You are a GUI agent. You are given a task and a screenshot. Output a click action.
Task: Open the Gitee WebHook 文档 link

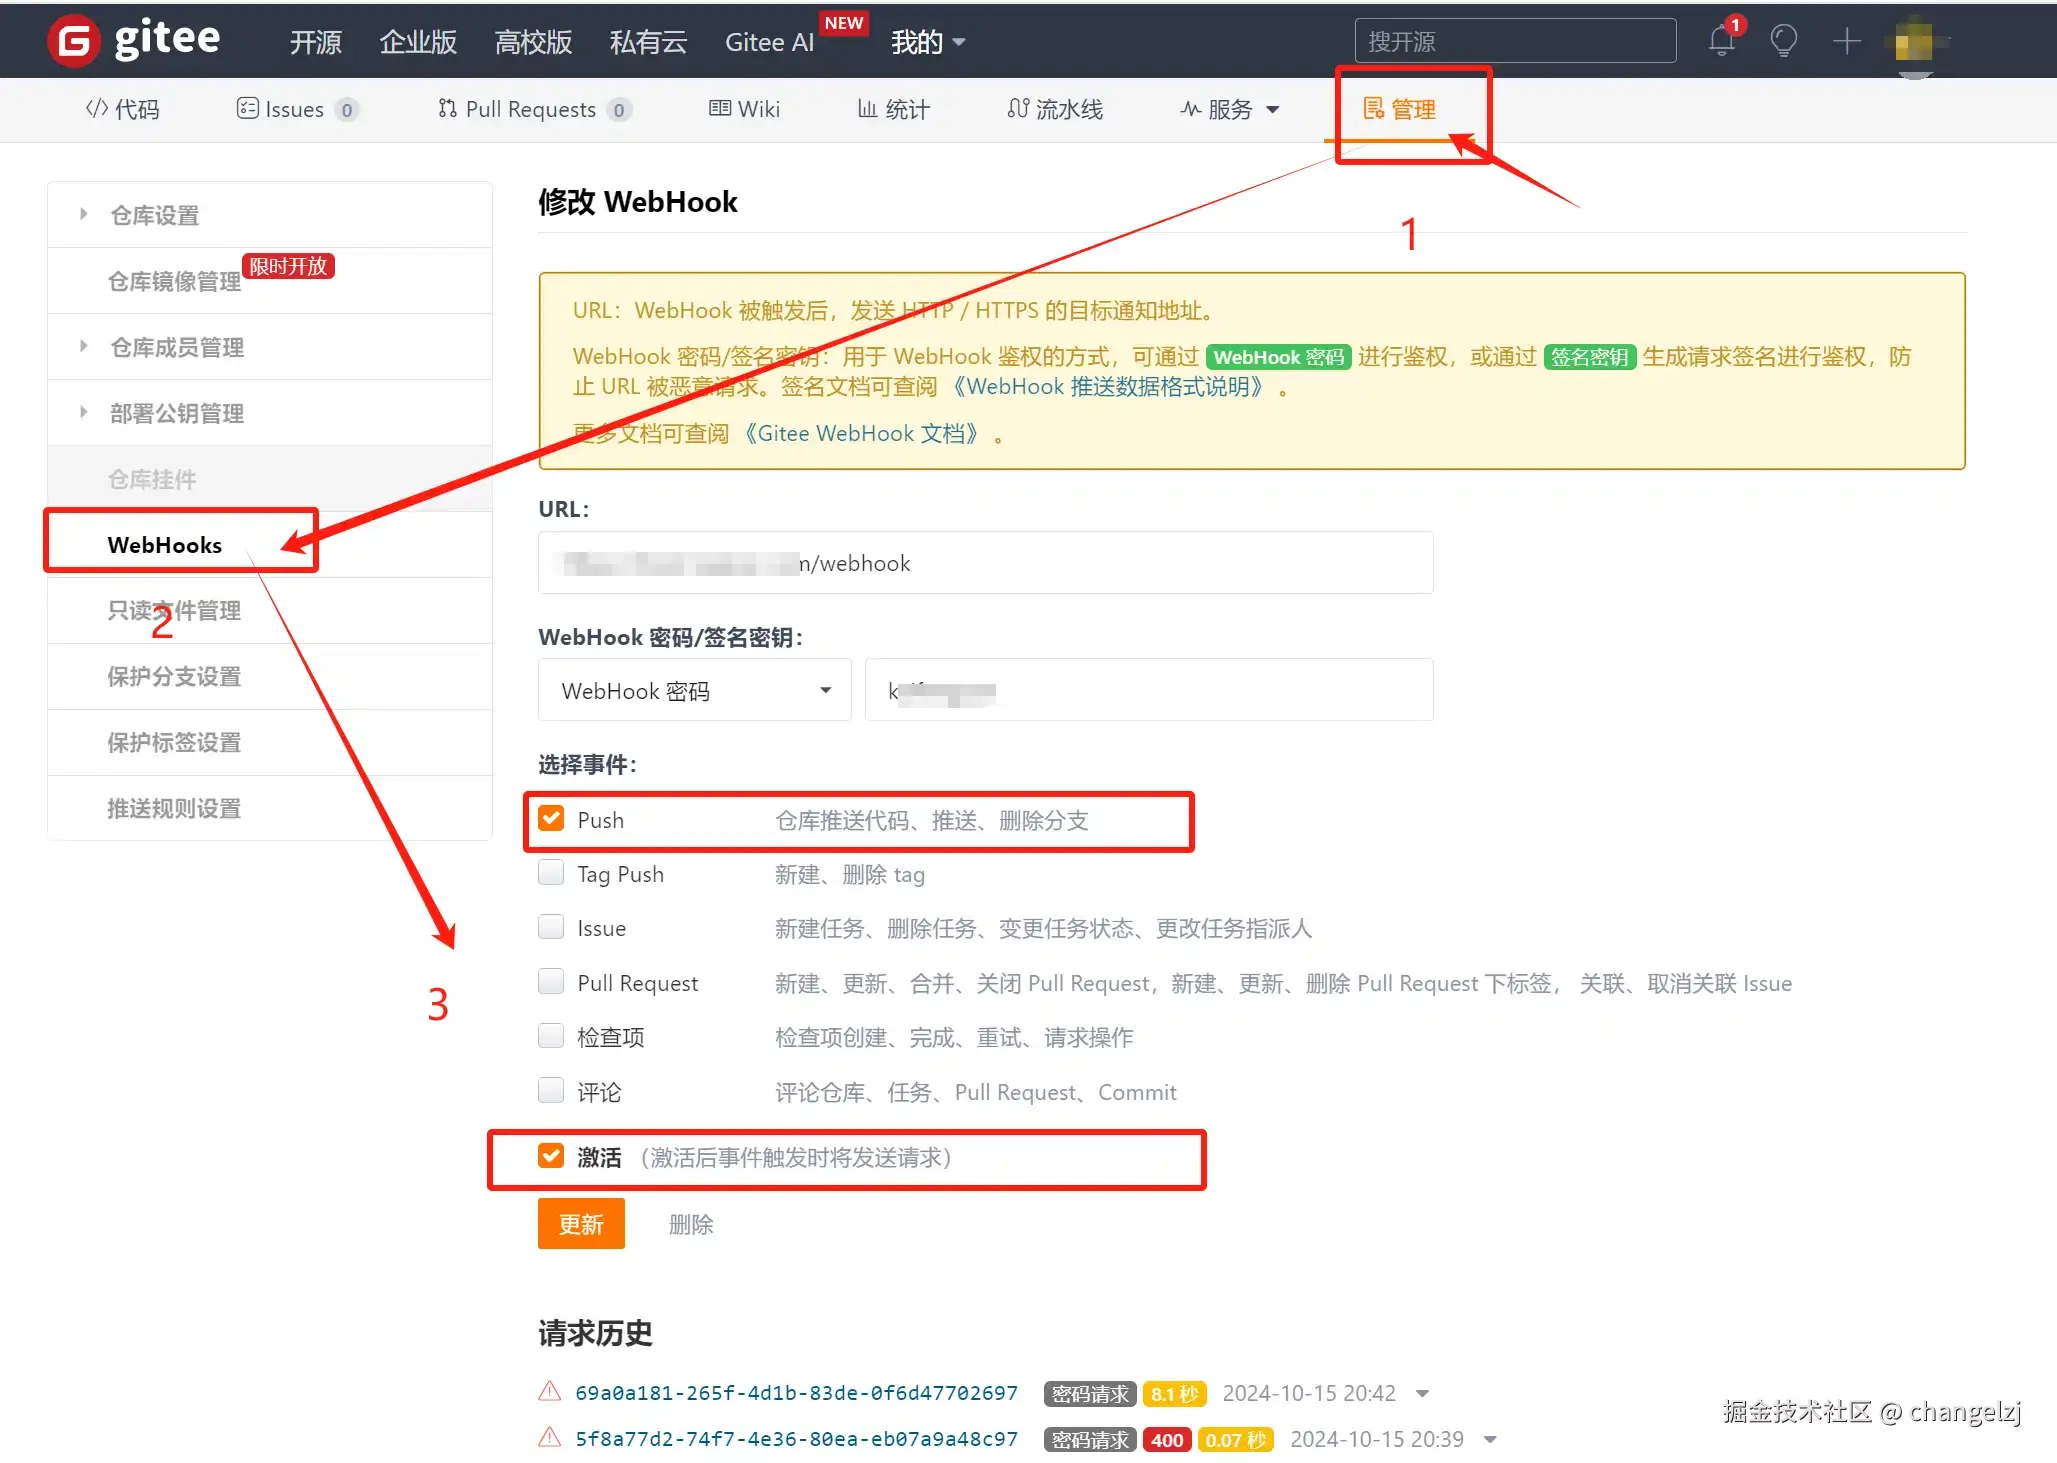pyautogui.click(x=861, y=433)
